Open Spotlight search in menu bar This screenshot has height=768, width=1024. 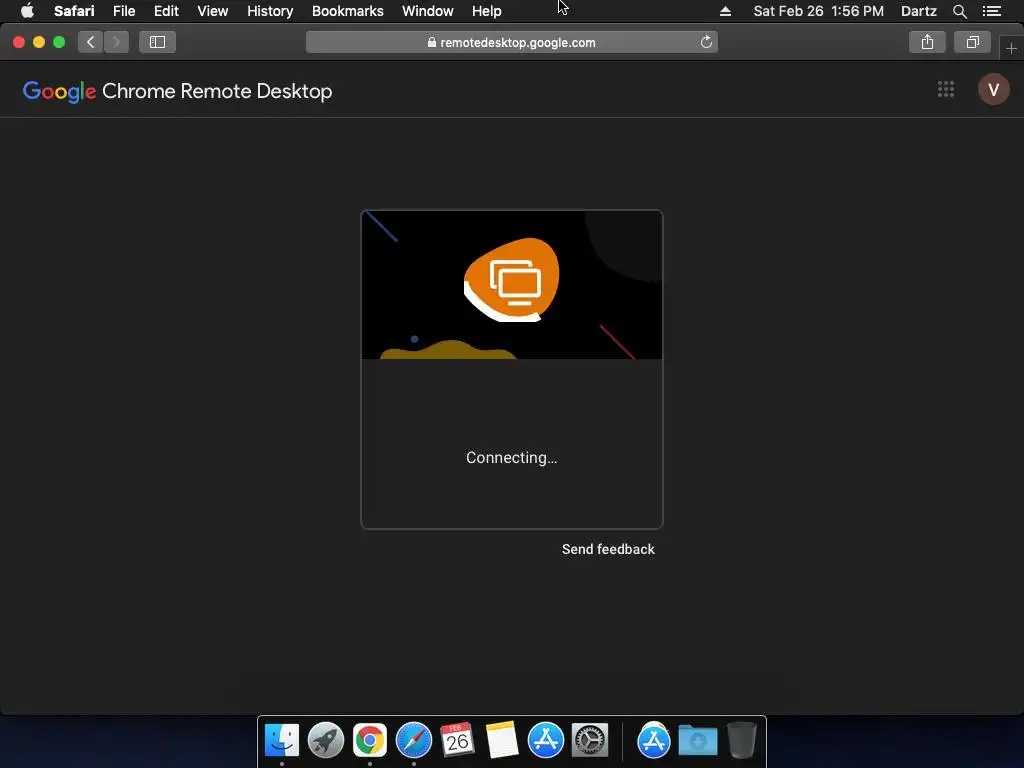pyautogui.click(x=959, y=11)
